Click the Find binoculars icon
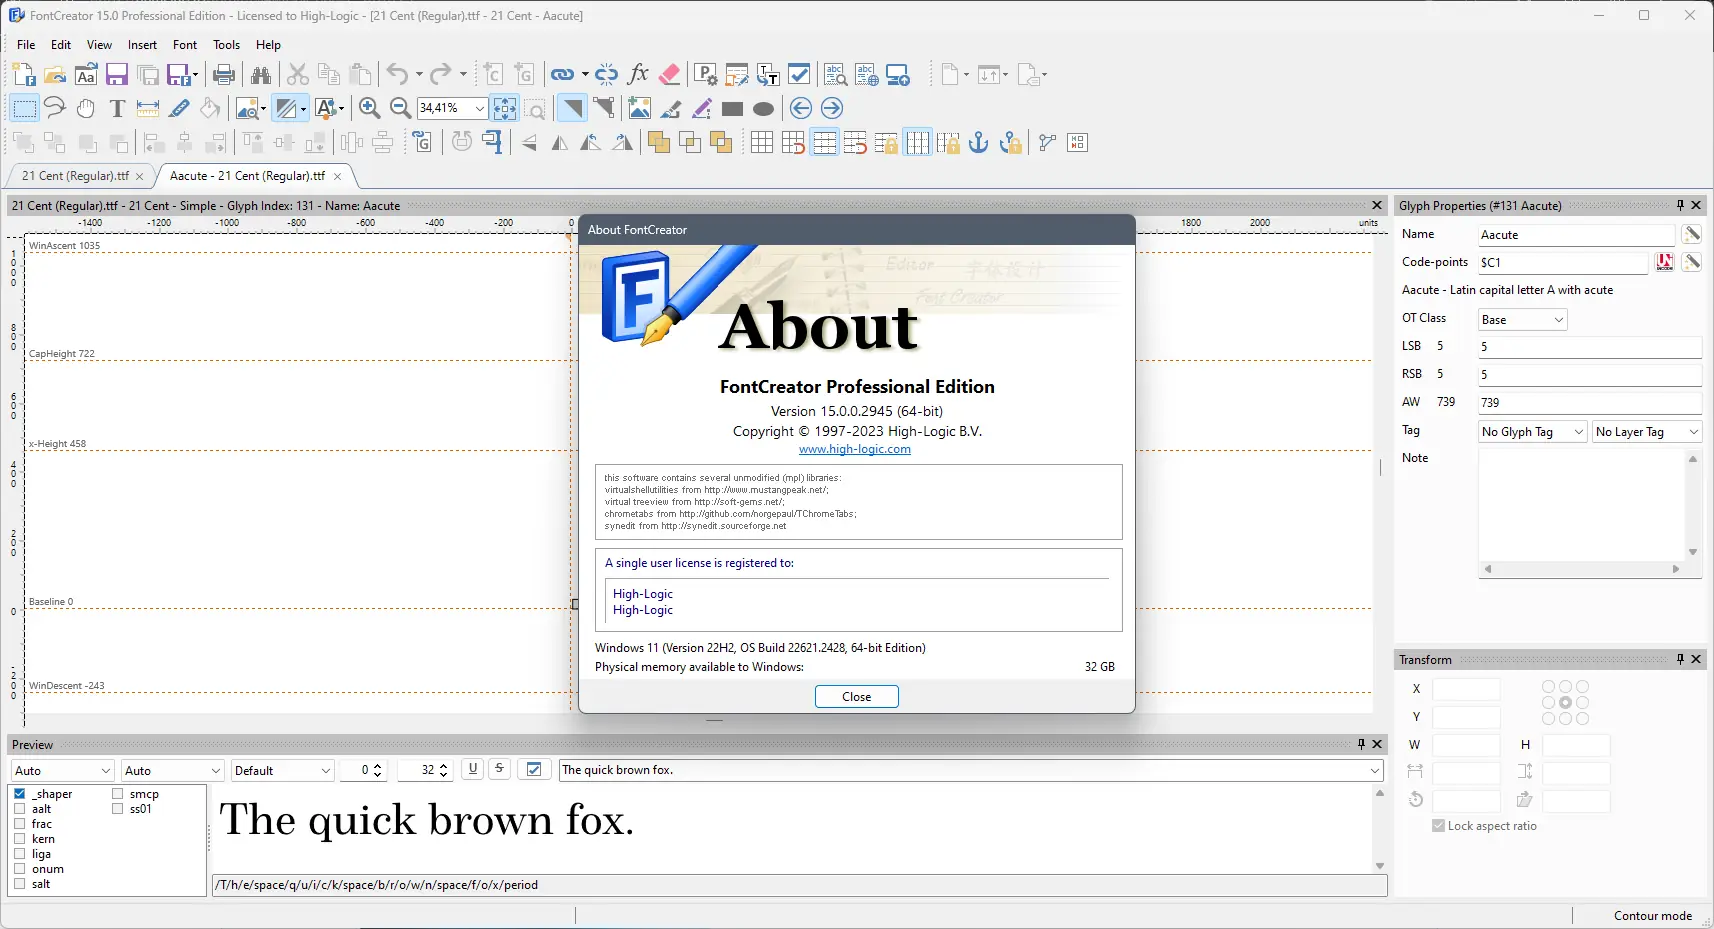Viewport: 1714px width, 929px height. click(x=261, y=75)
